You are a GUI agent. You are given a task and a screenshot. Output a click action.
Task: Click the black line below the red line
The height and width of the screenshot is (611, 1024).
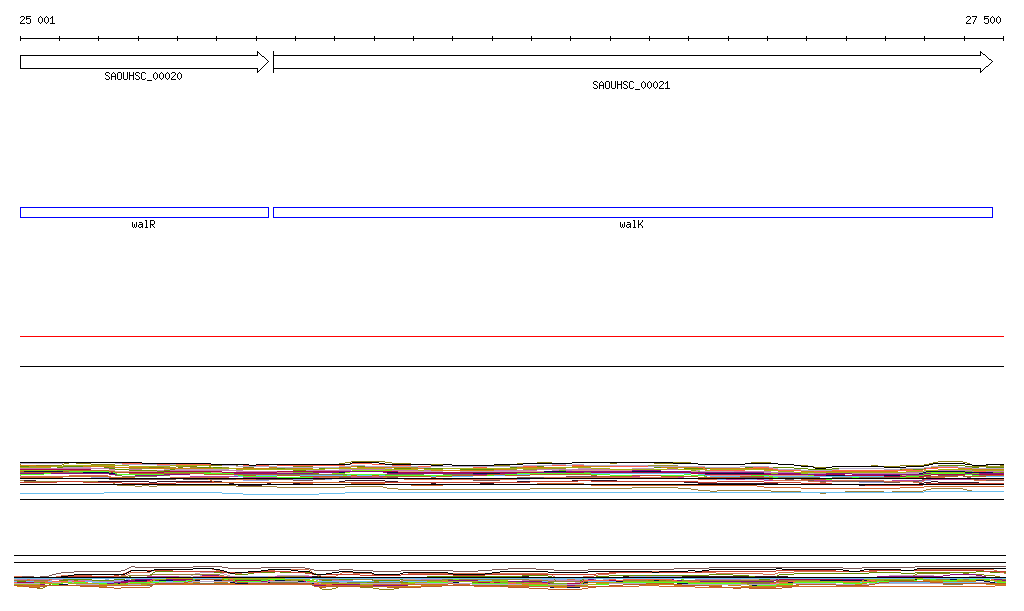pyautogui.click(x=512, y=366)
